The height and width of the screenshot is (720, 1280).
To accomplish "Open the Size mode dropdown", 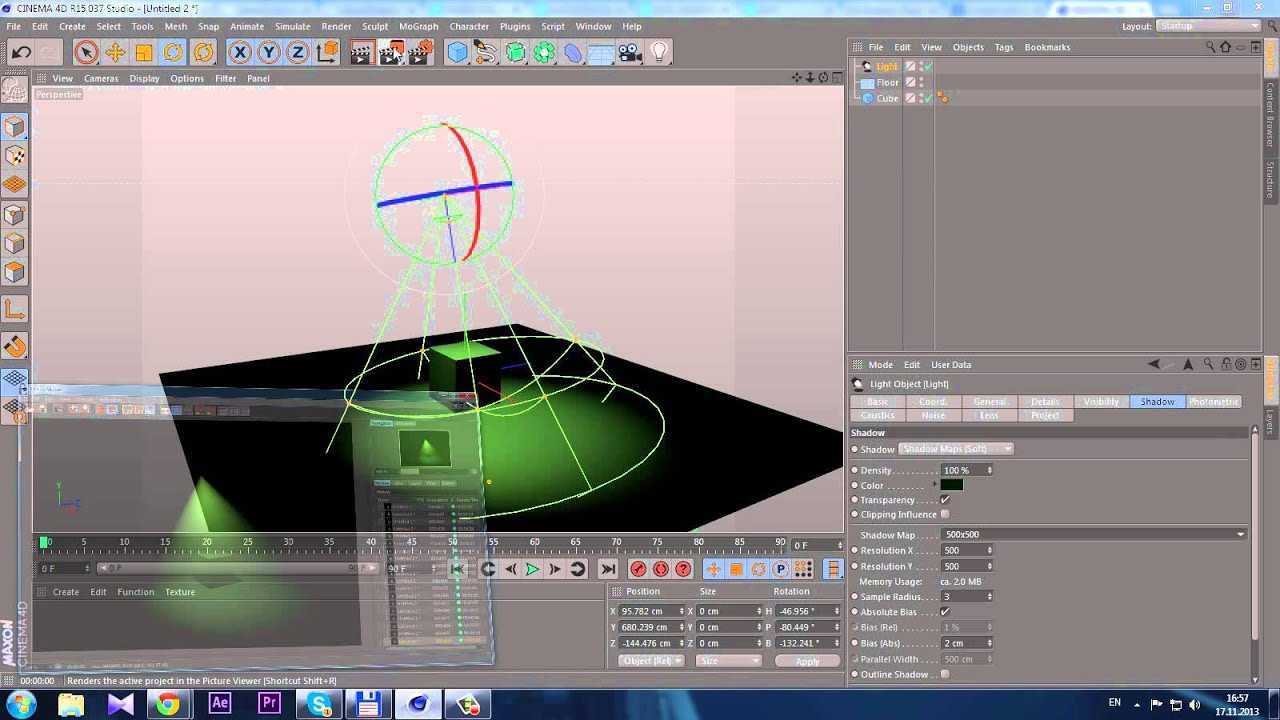I will [x=728, y=661].
